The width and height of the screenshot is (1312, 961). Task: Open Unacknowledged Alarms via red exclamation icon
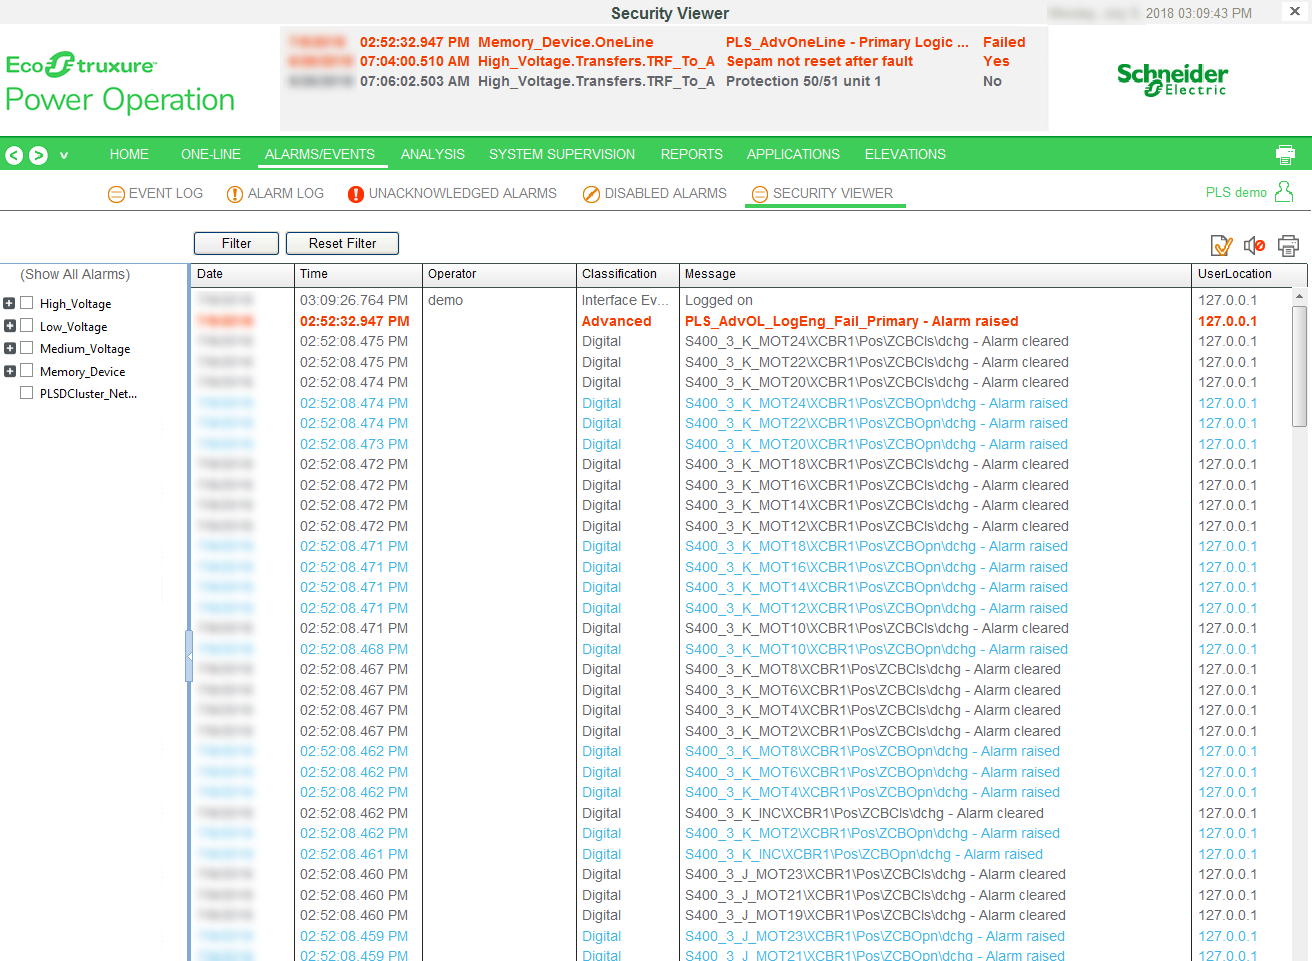point(355,194)
